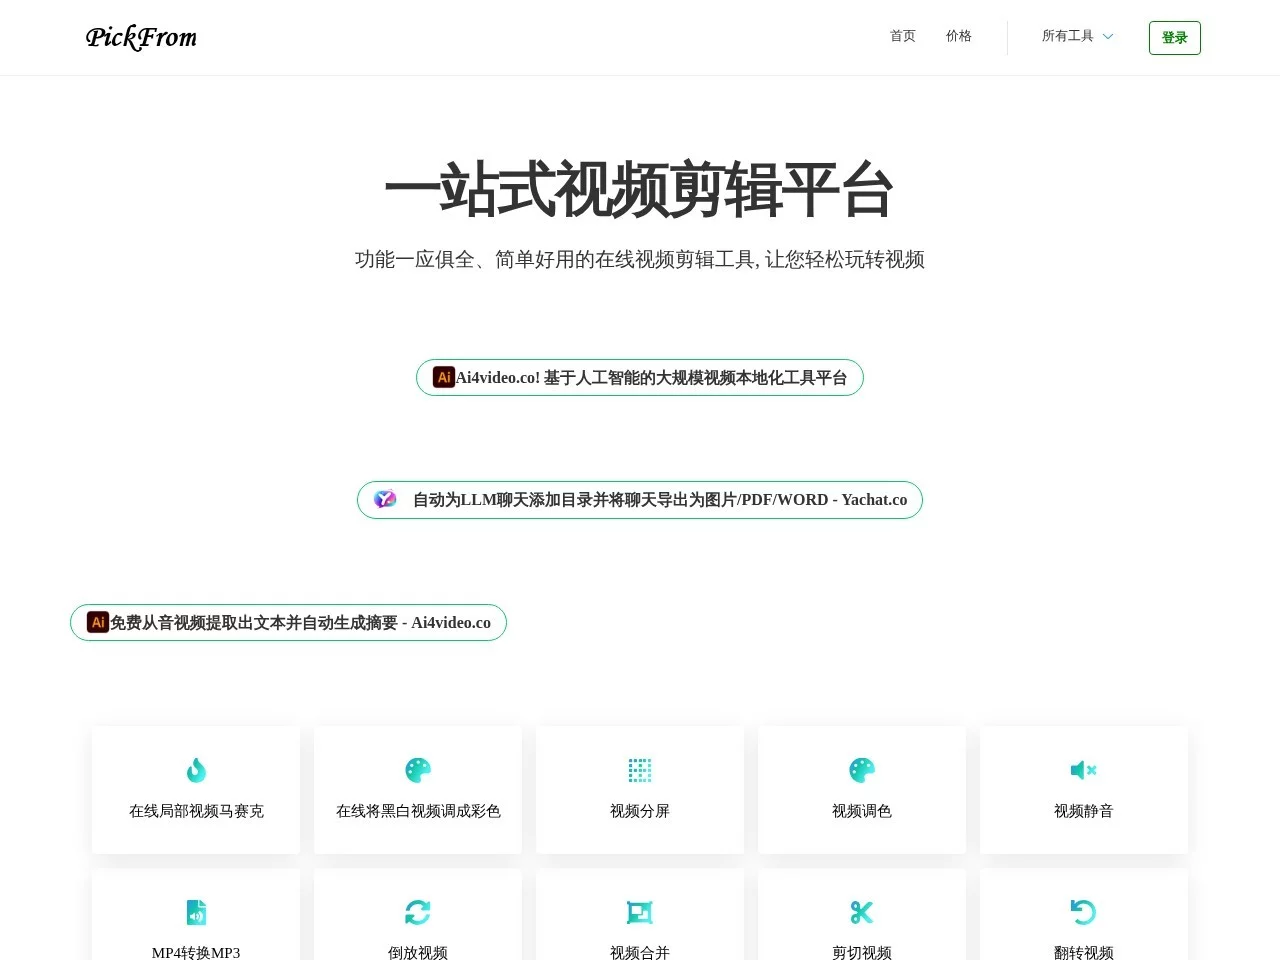Screen dimensions: 1280x960
Task: Click the water drop icon for video mosaic
Action: point(196,770)
